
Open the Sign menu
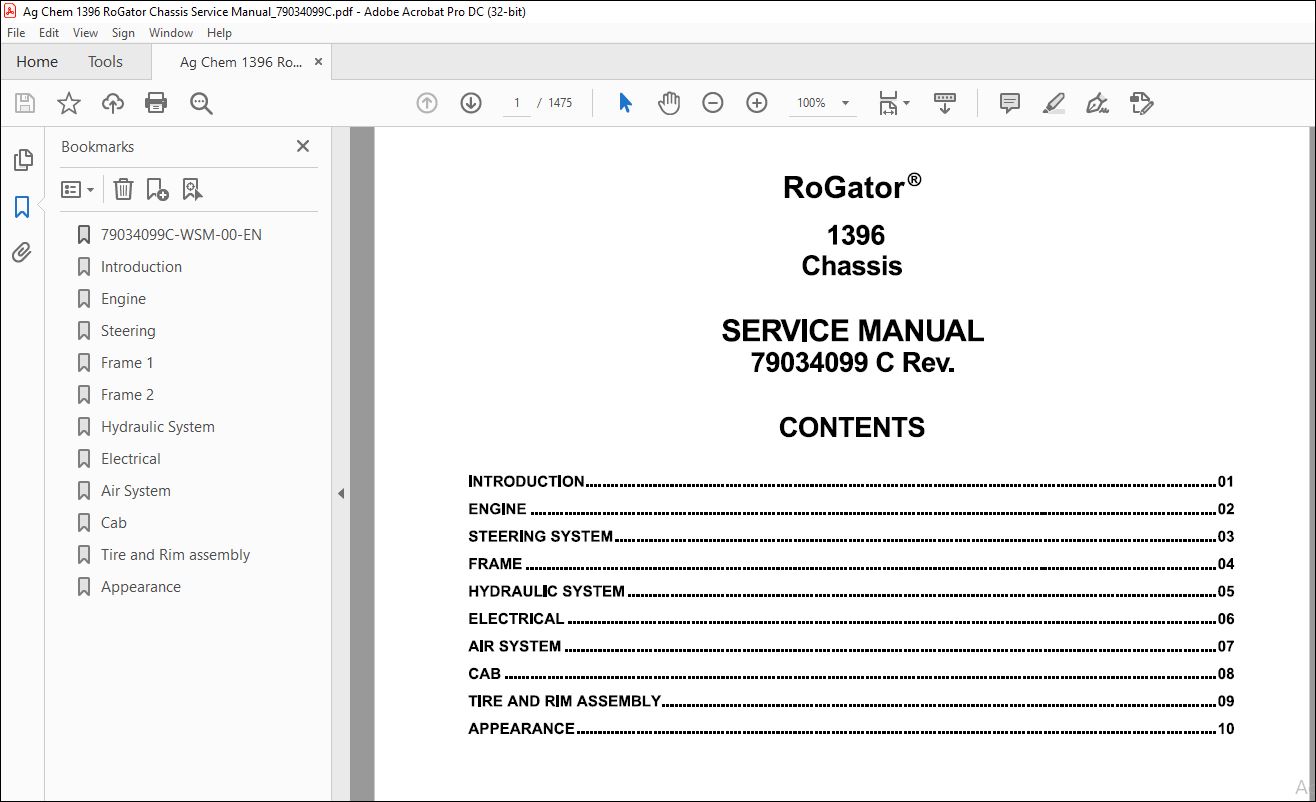pos(123,33)
